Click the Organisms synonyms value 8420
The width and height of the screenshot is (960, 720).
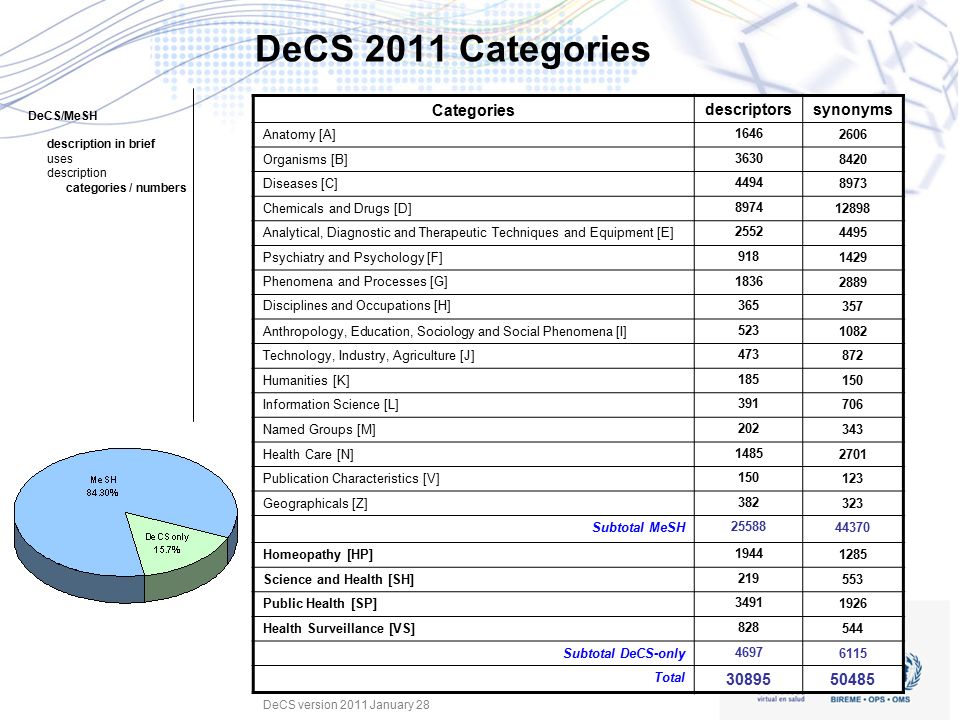[852, 159]
